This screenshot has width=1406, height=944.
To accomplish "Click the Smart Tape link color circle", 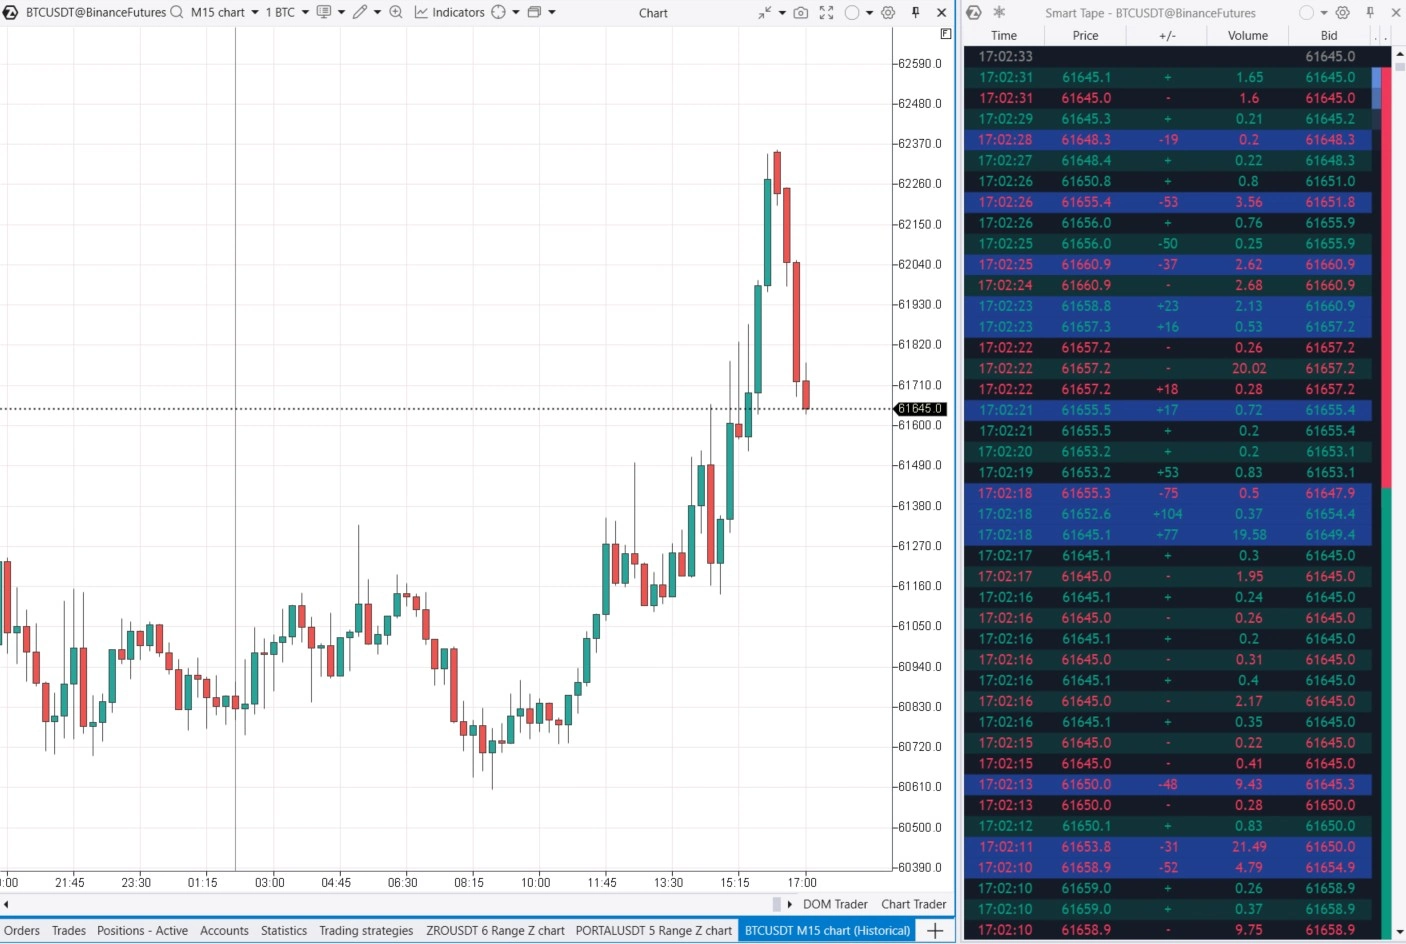I will click(x=1306, y=13).
